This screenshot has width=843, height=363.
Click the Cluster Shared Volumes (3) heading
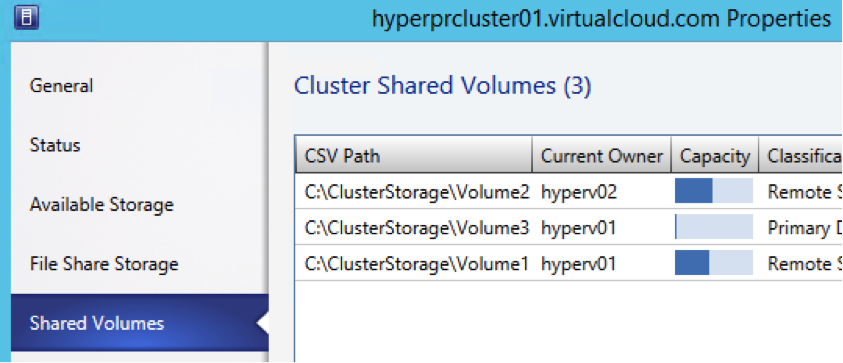click(x=442, y=86)
